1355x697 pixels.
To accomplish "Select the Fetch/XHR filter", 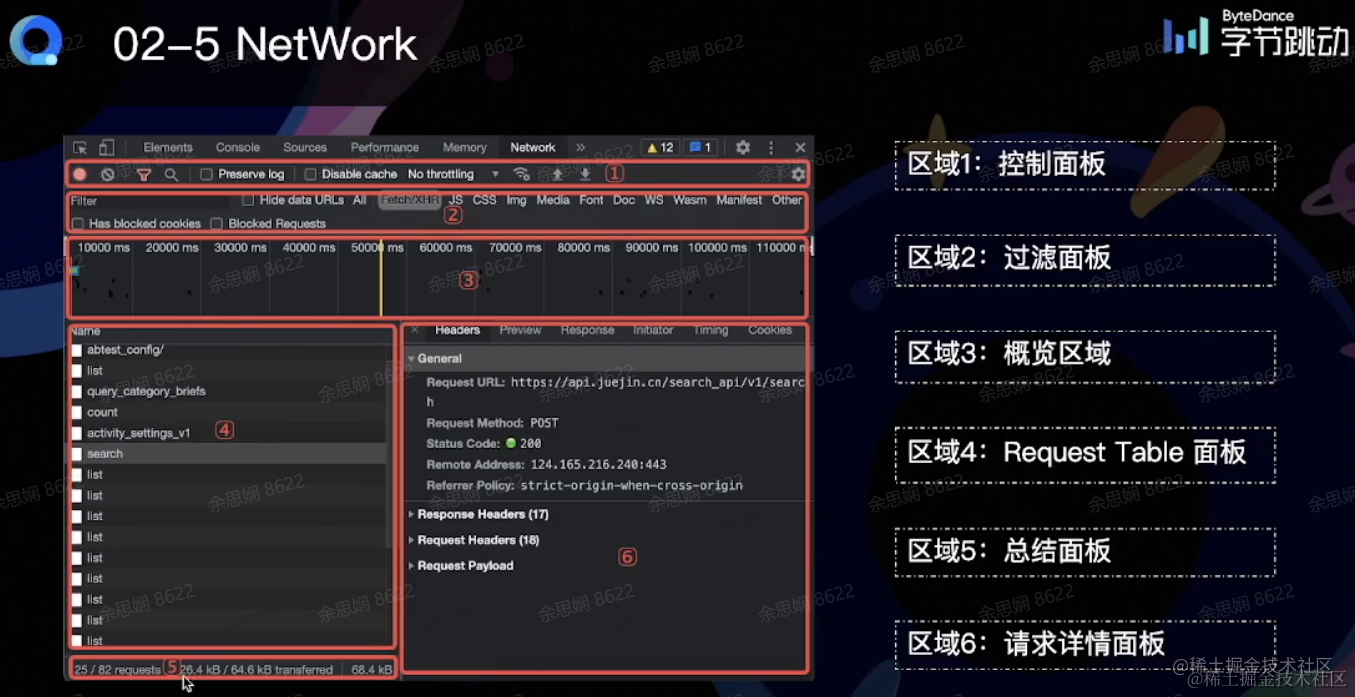I will [x=410, y=200].
